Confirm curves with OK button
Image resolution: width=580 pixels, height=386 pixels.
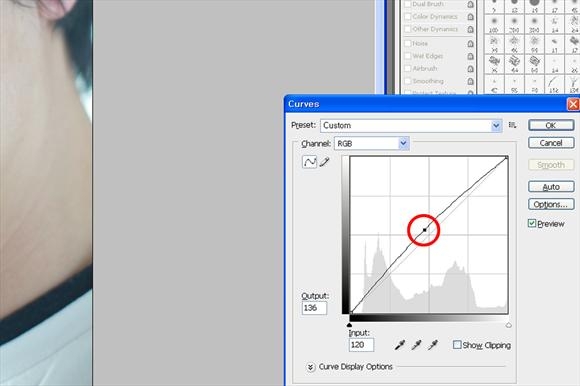[x=551, y=125]
